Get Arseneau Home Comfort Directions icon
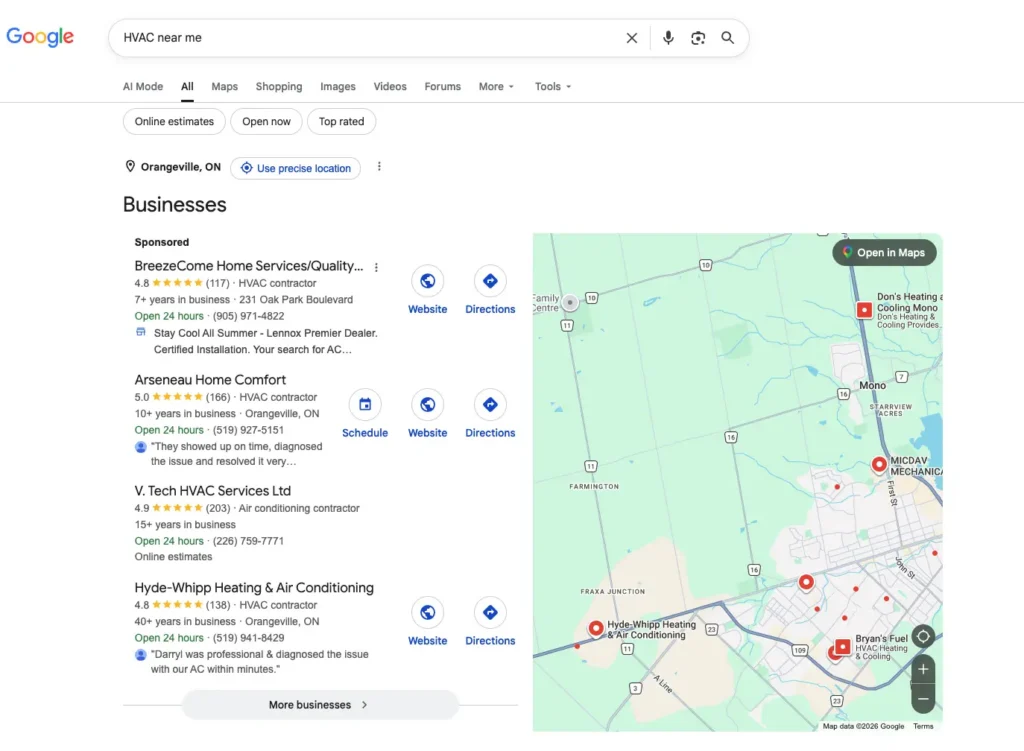This screenshot has height=751, width=1024. coord(490,404)
